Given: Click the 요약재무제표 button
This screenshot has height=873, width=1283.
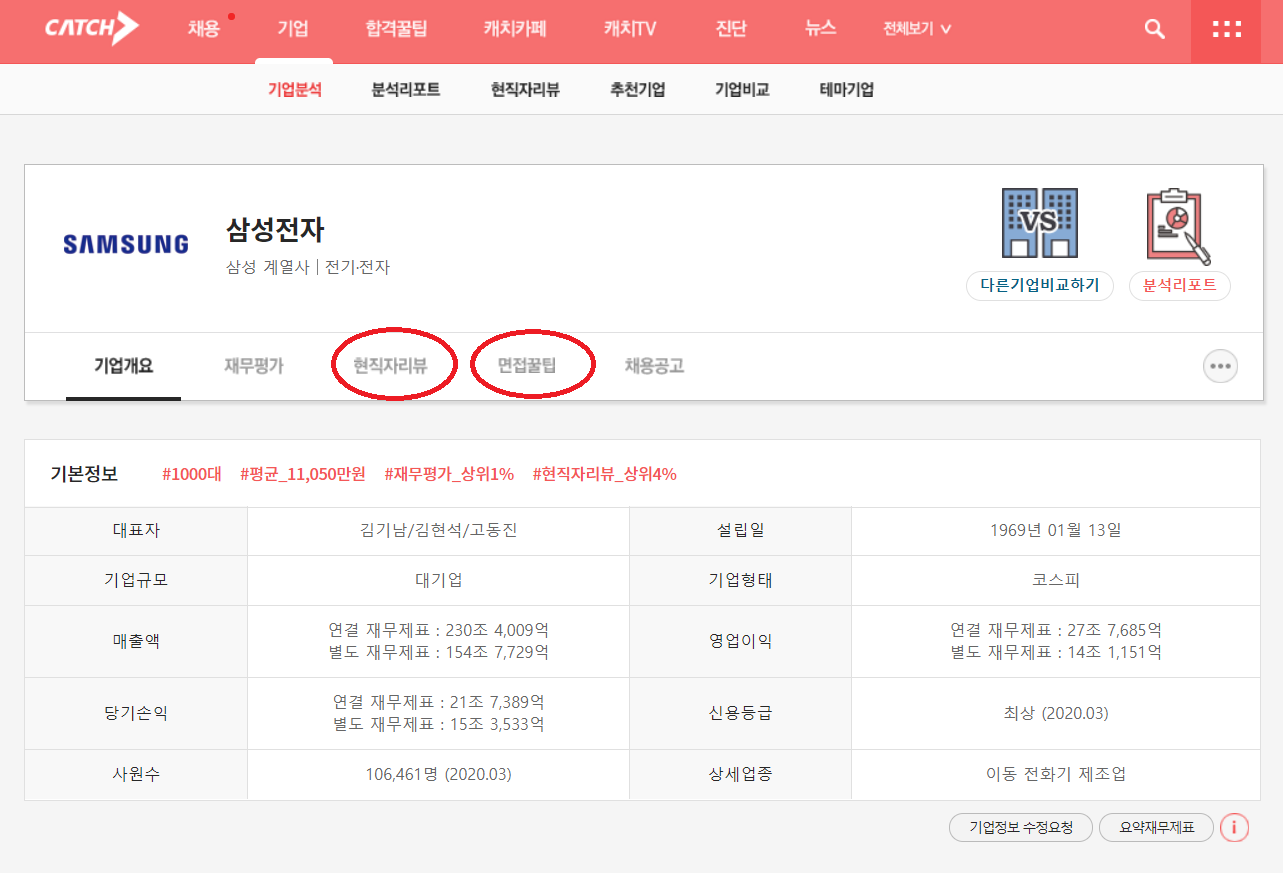Looking at the screenshot, I should pyautogui.click(x=1156, y=828).
